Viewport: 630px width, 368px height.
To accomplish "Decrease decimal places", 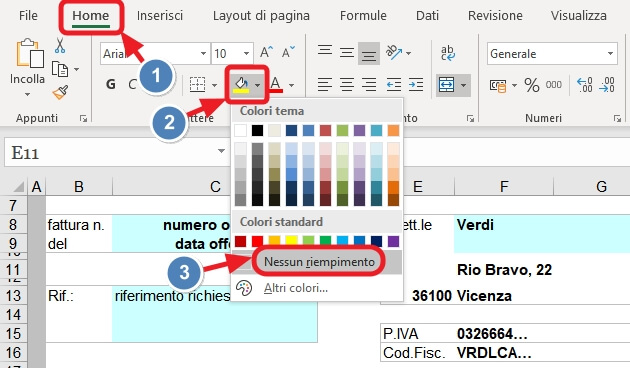I will (x=607, y=85).
